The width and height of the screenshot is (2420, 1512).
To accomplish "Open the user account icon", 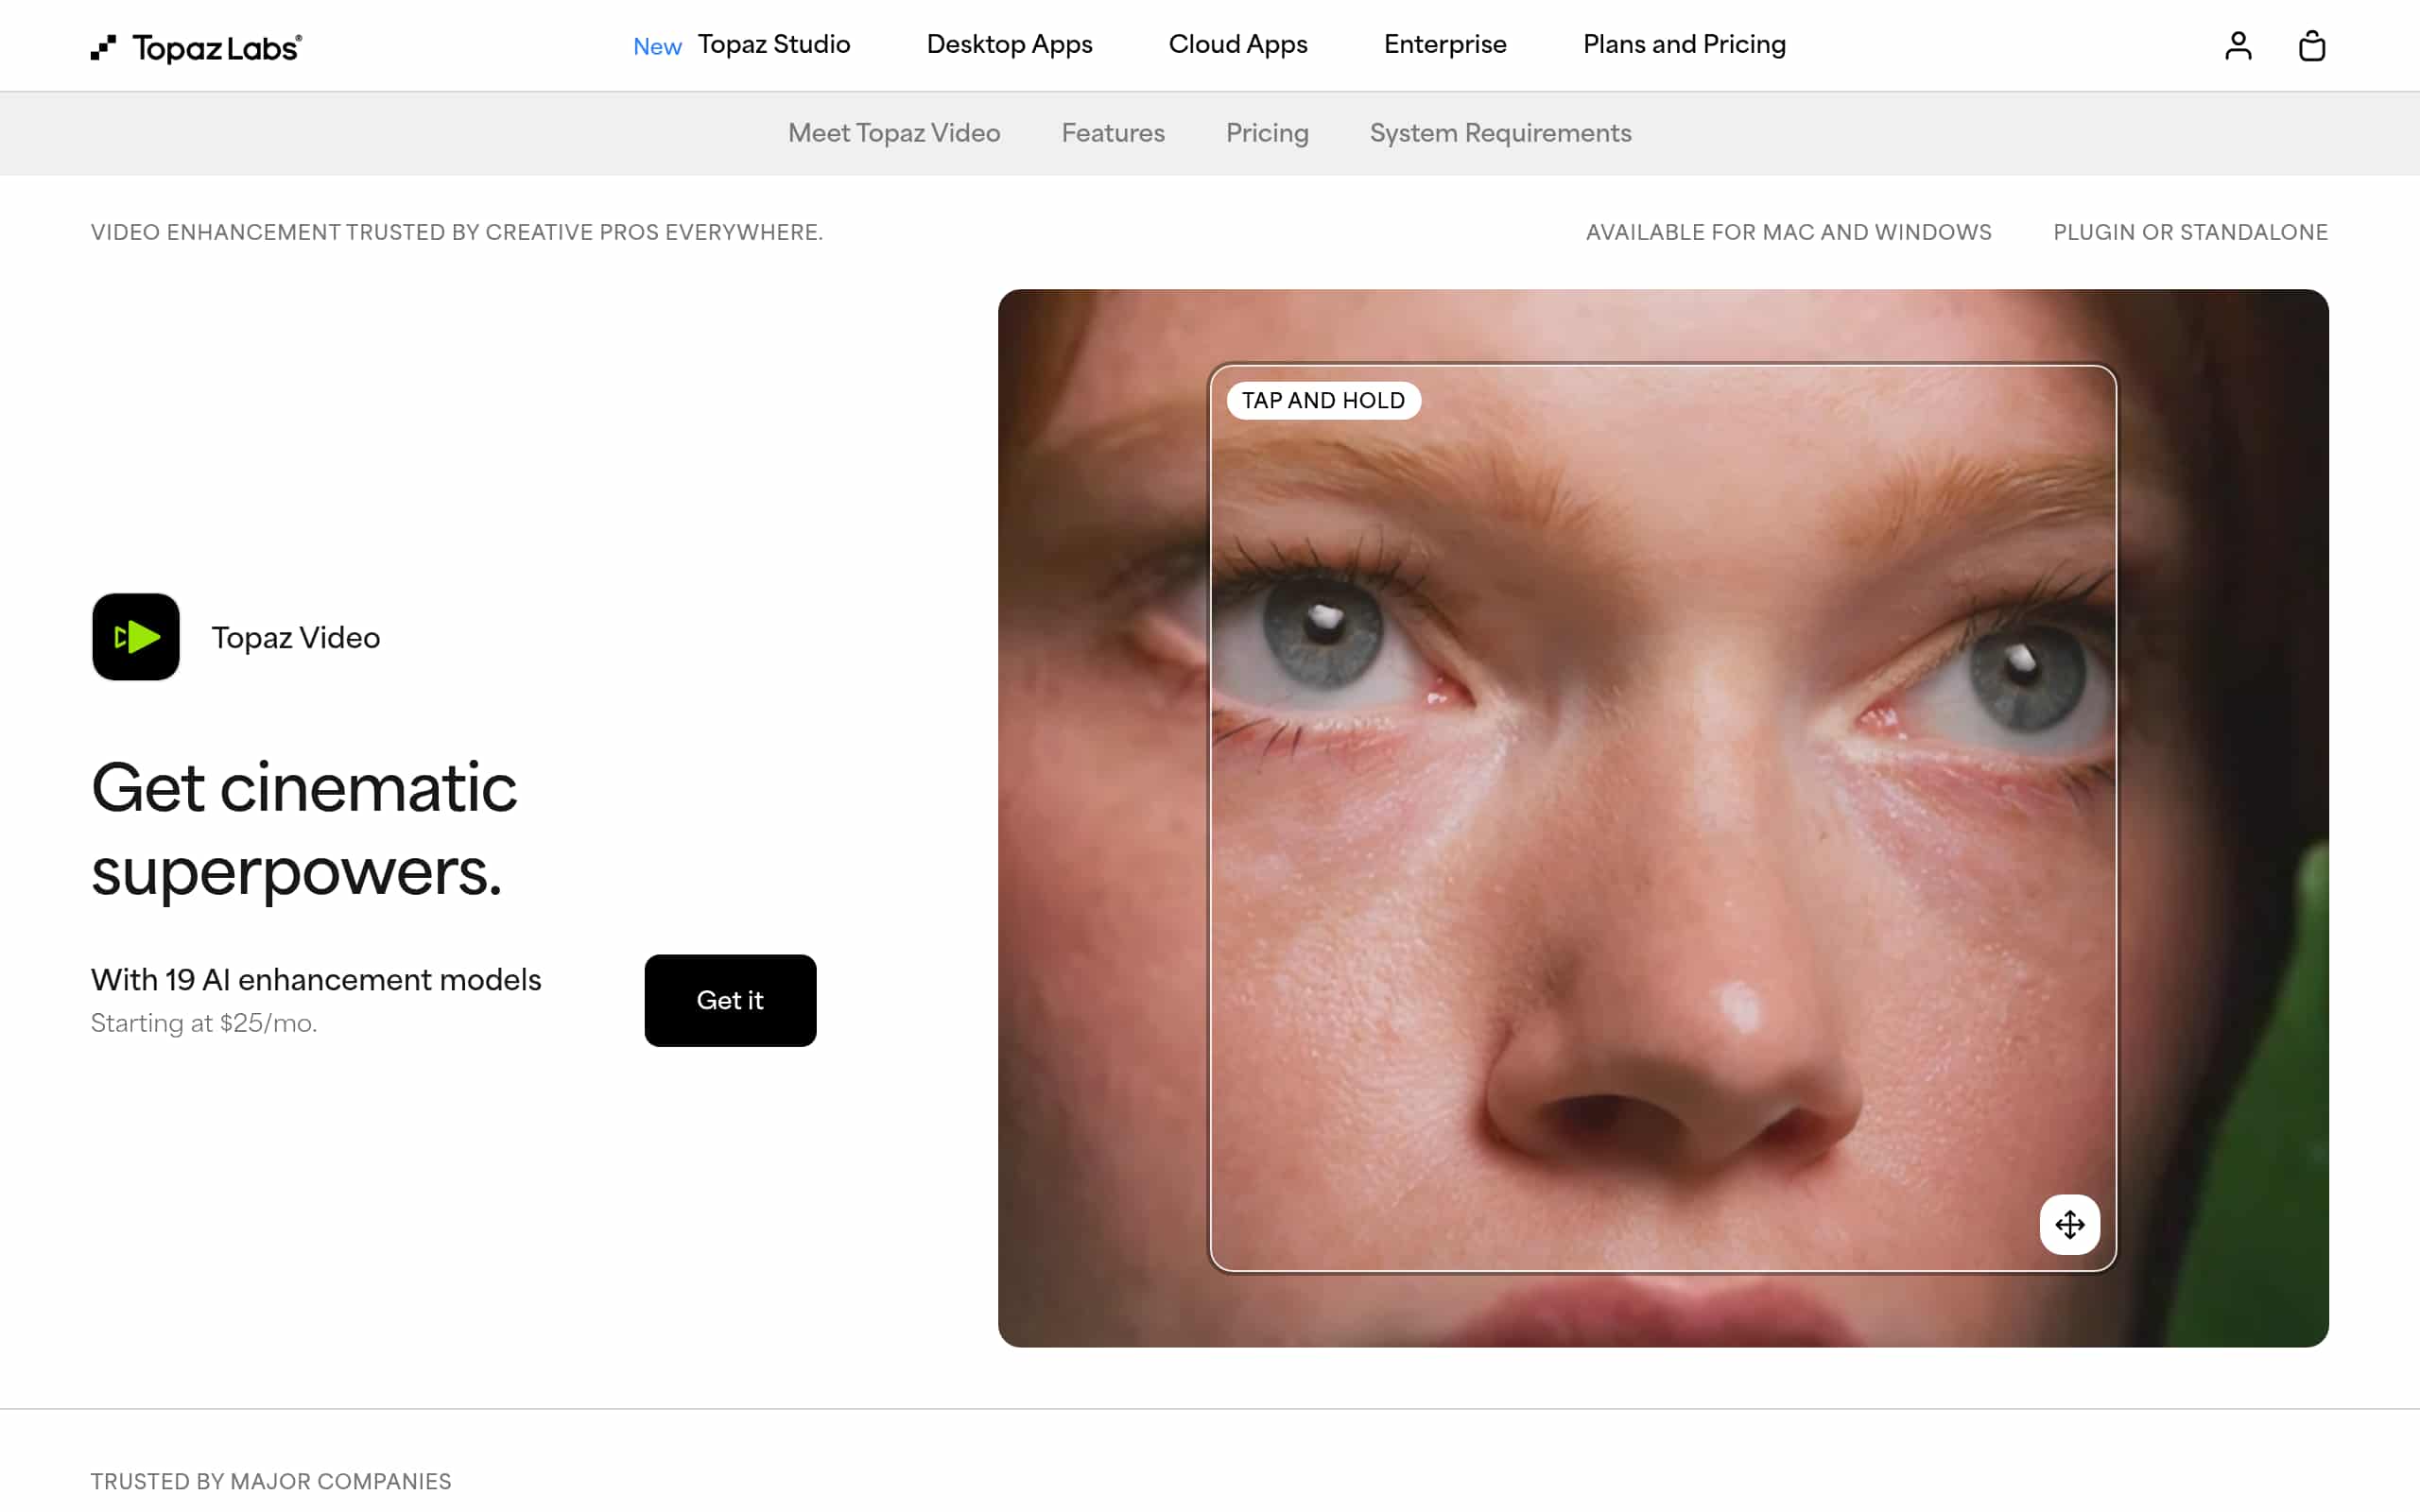I will (2237, 46).
